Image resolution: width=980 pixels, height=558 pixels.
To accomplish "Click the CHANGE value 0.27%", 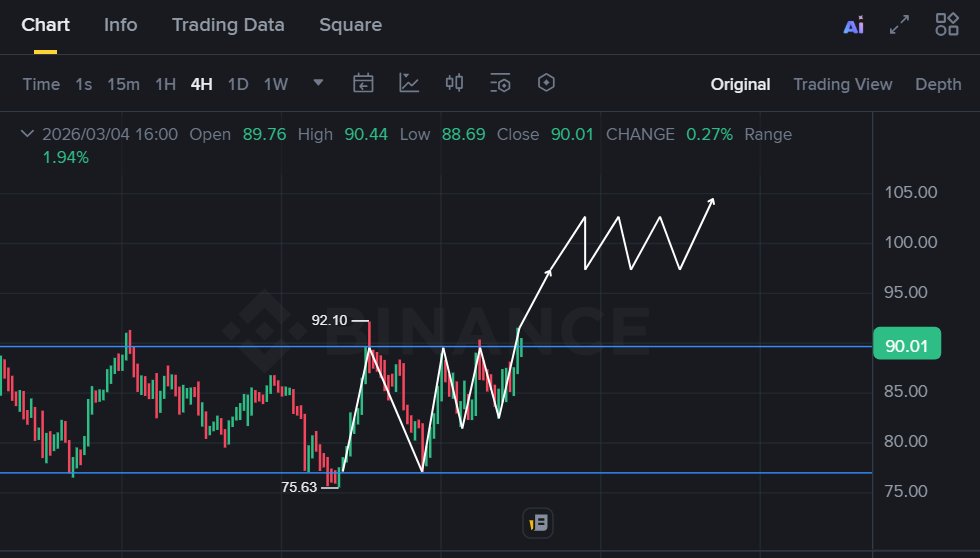I will point(709,134).
